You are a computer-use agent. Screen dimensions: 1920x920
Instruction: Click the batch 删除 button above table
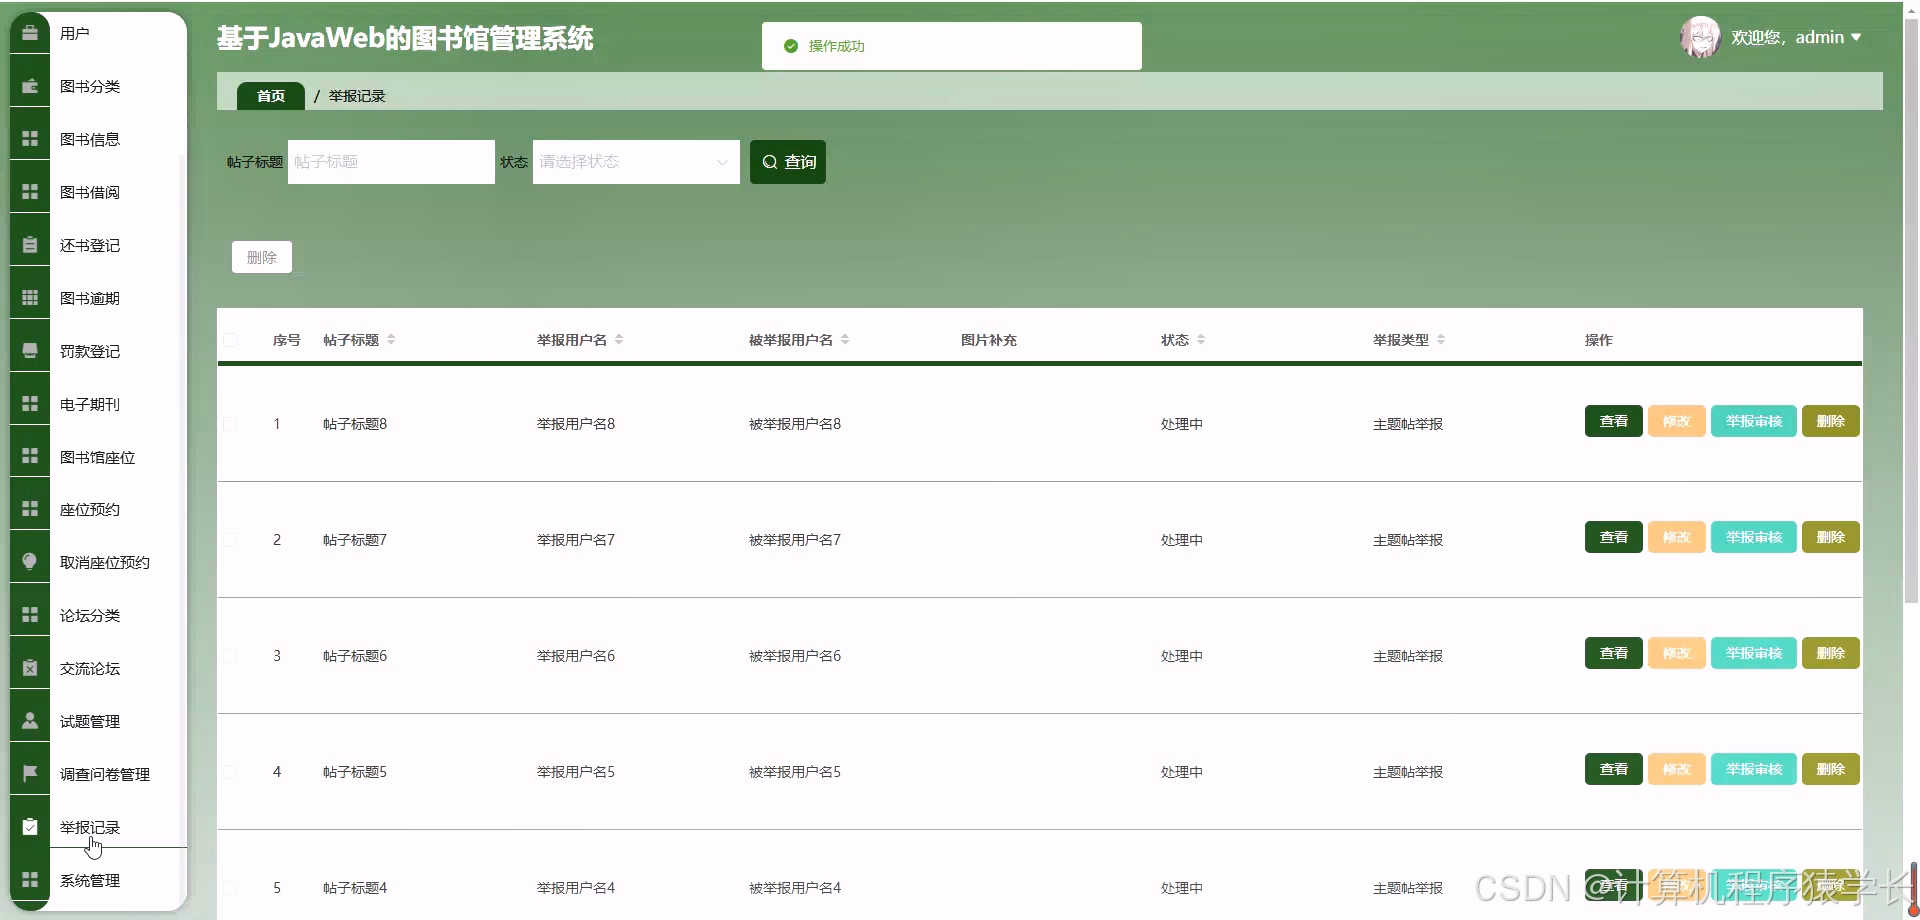pyautogui.click(x=262, y=257)
